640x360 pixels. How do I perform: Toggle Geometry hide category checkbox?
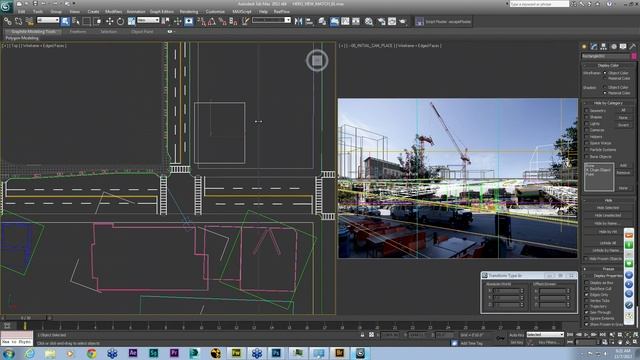[x=587, y=111]
